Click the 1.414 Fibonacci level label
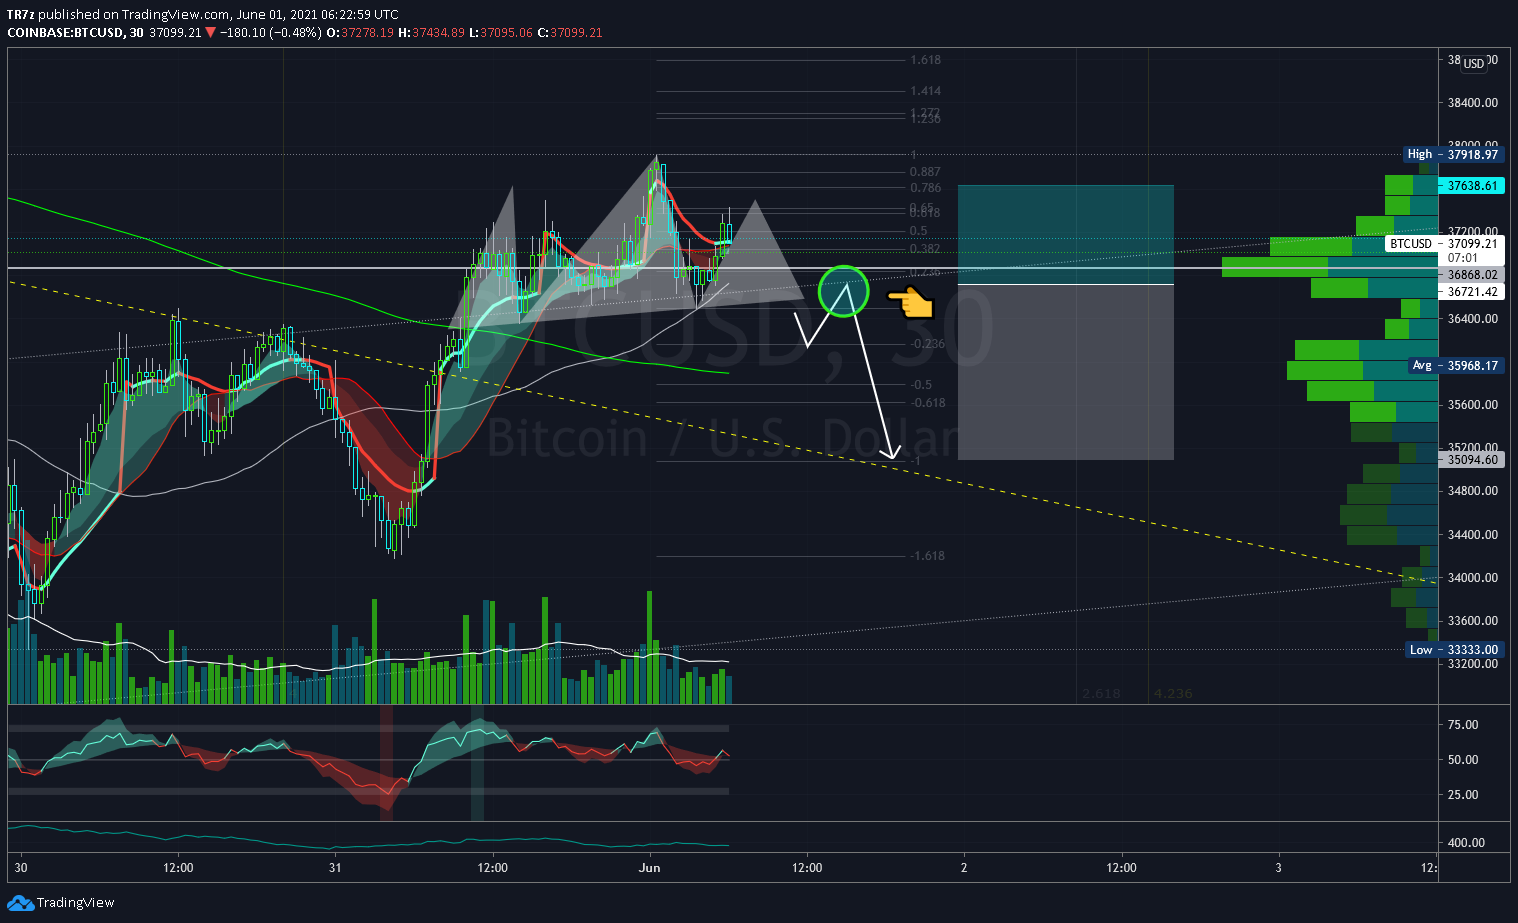This screenshot has height=923, width=1518. click(925, 91)
